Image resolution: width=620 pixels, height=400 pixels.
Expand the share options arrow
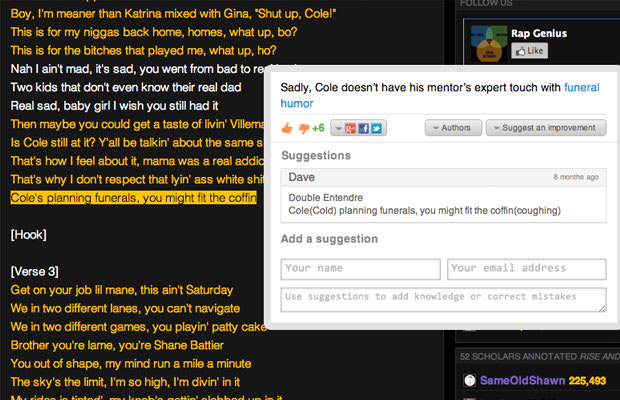click(x=338, y=128)
